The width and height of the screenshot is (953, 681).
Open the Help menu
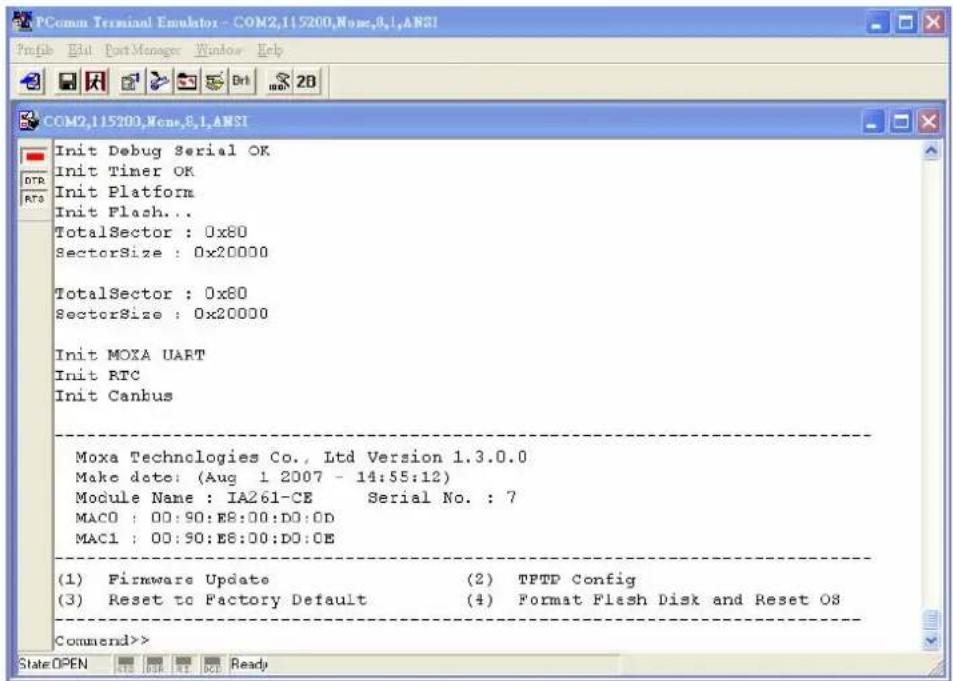coord(270,52)
